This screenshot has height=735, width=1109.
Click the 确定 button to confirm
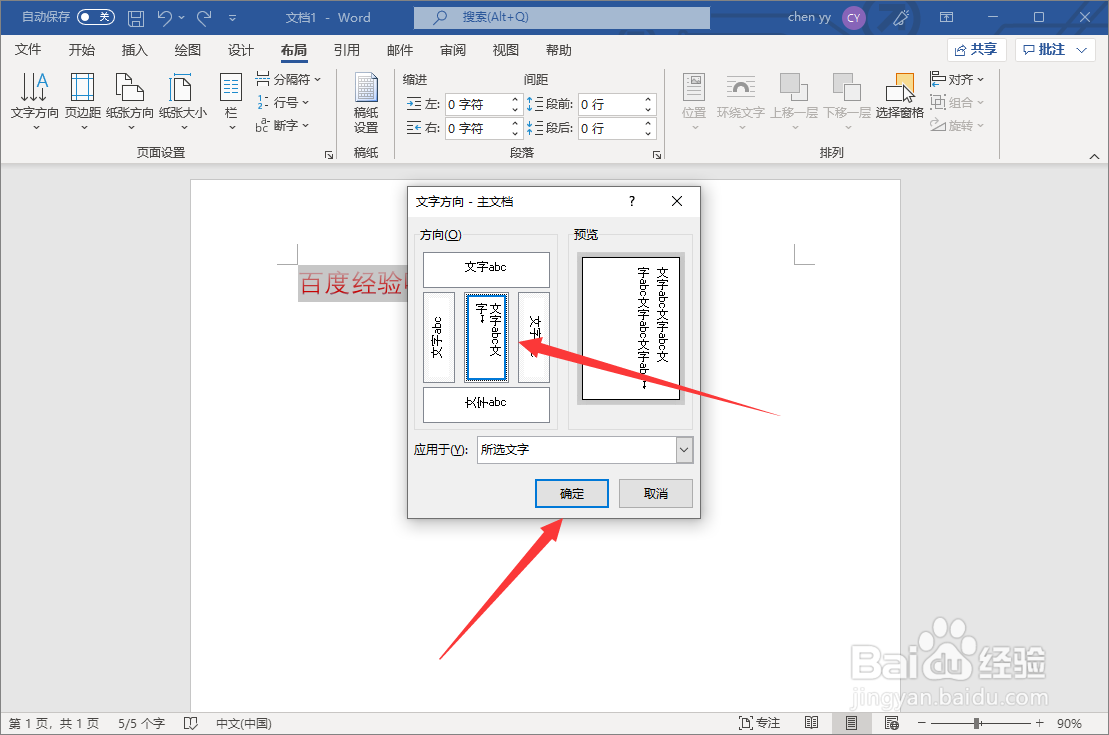click(571, 493)
